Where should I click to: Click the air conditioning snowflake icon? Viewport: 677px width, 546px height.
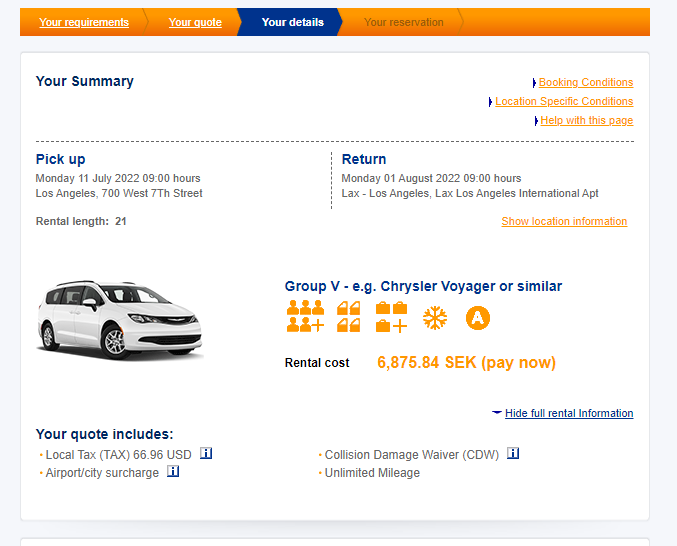435,318
